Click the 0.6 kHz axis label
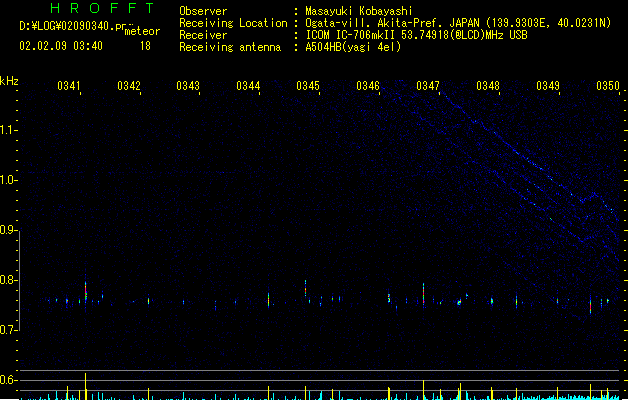 pos(8,380)
